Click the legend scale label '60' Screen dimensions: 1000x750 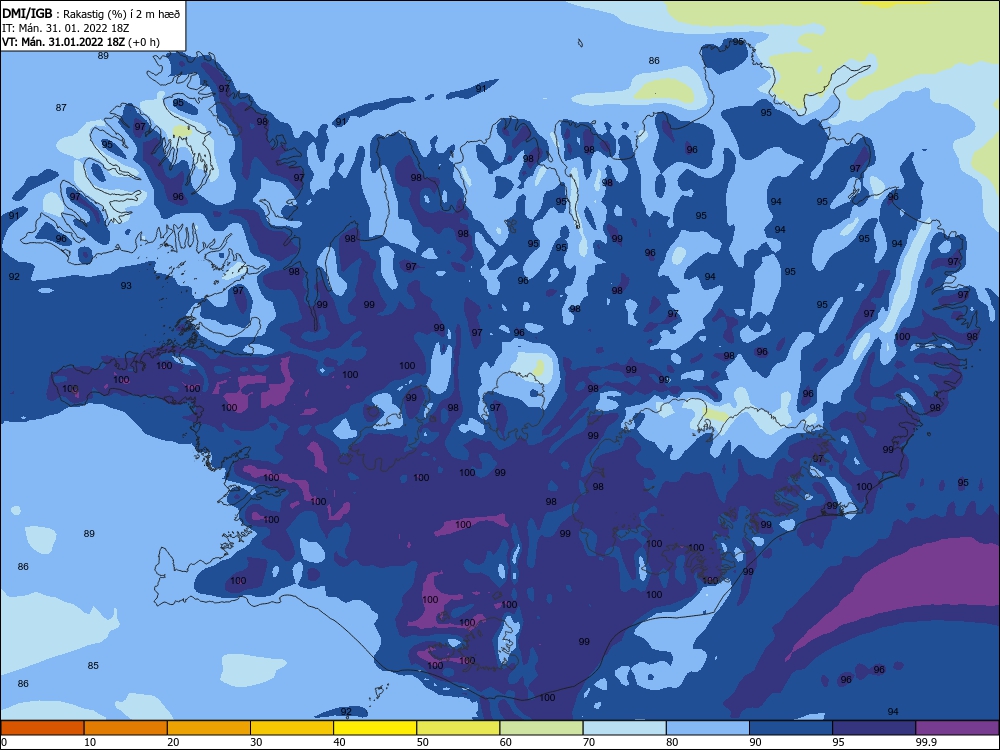point(506,742)
